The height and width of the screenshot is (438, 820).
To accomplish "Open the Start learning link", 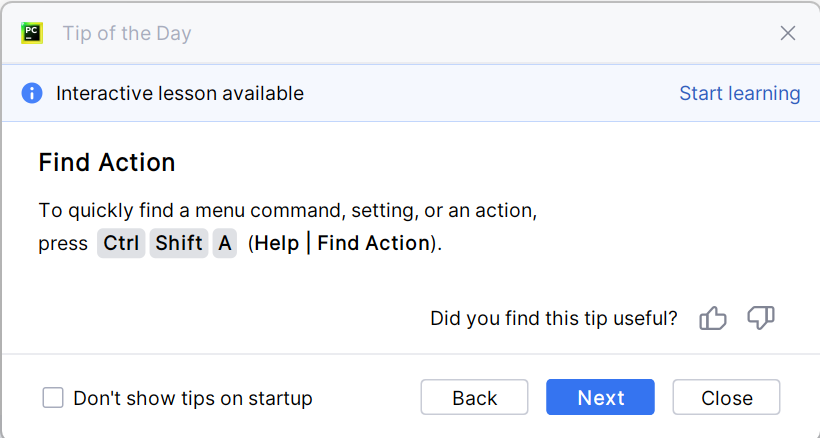I will tap(740, 93).
